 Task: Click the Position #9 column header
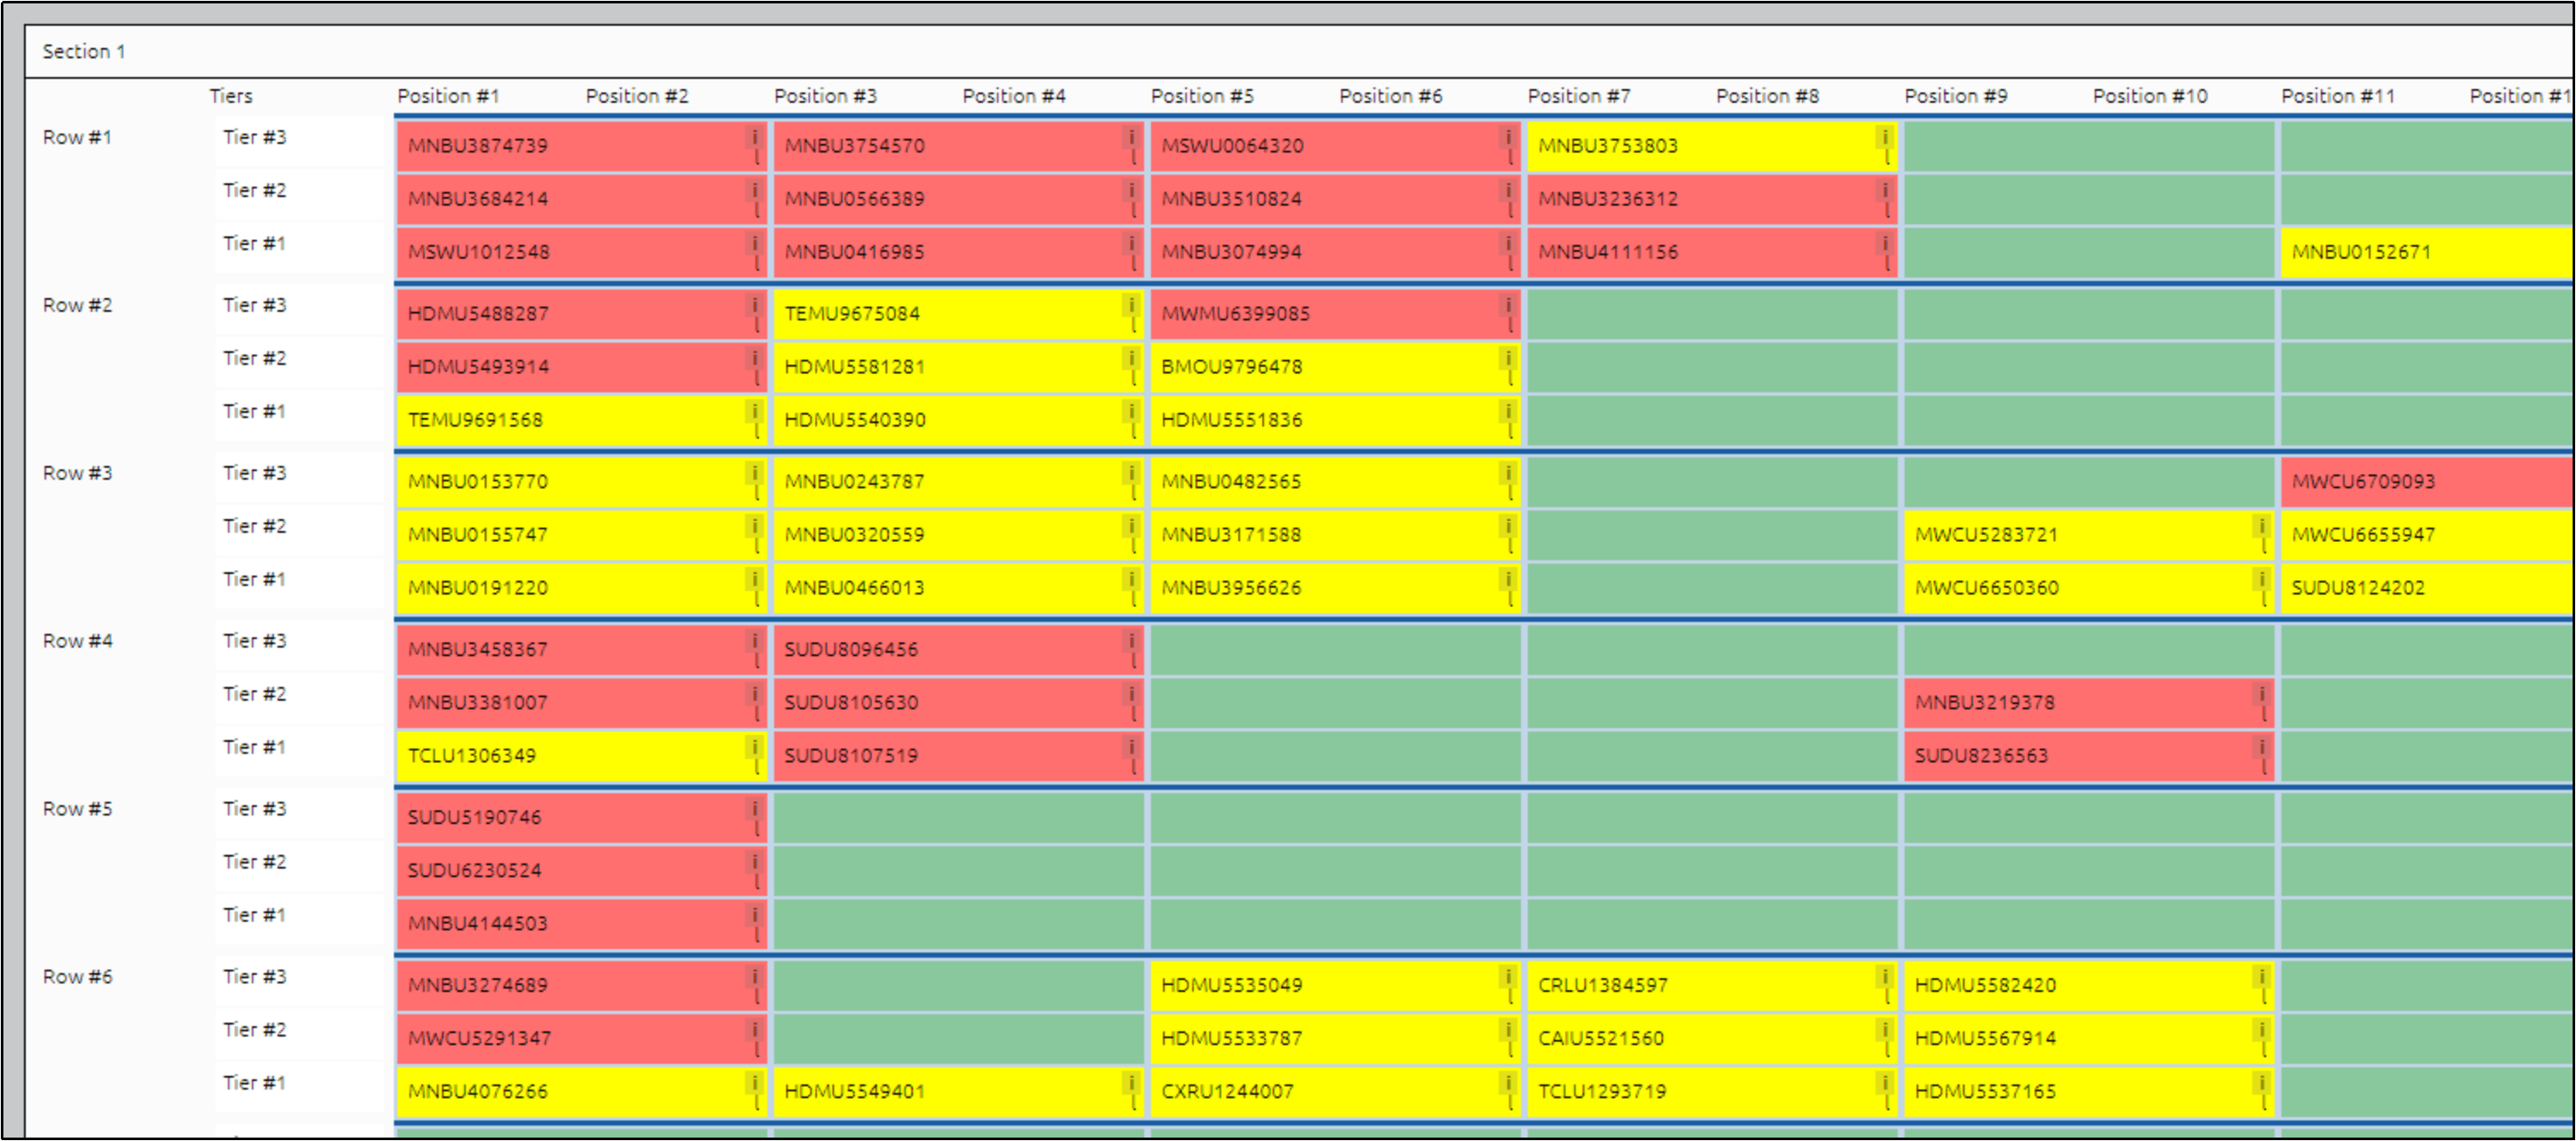pos(1956,96)
